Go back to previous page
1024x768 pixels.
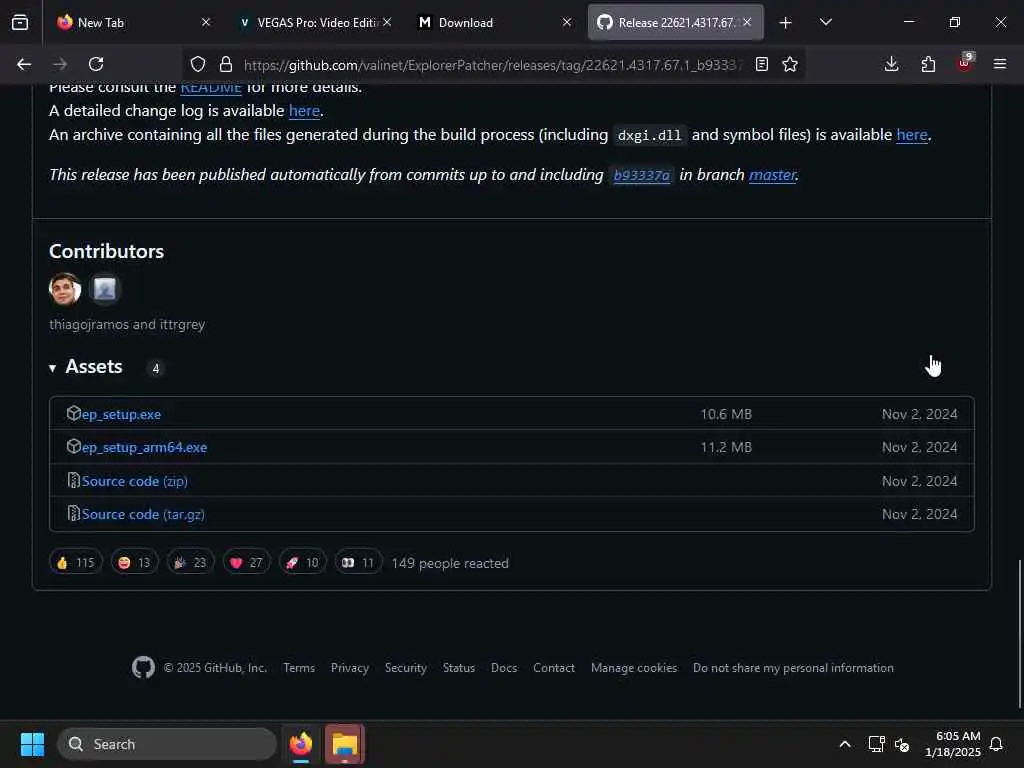[x=24, y=64]
